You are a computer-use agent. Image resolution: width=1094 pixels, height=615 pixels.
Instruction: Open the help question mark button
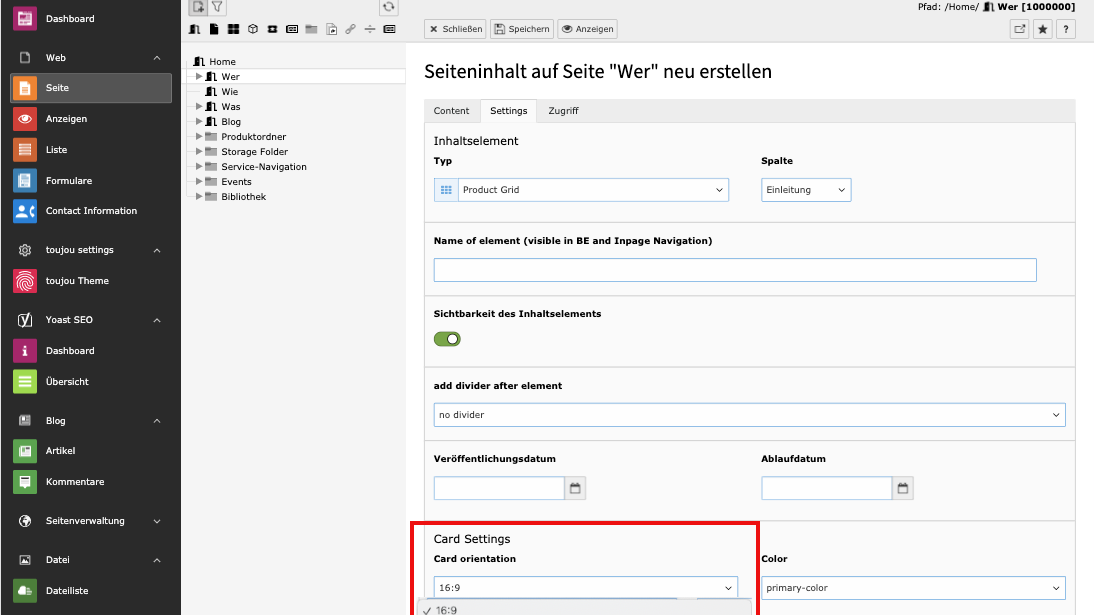tap(1065, 29)
